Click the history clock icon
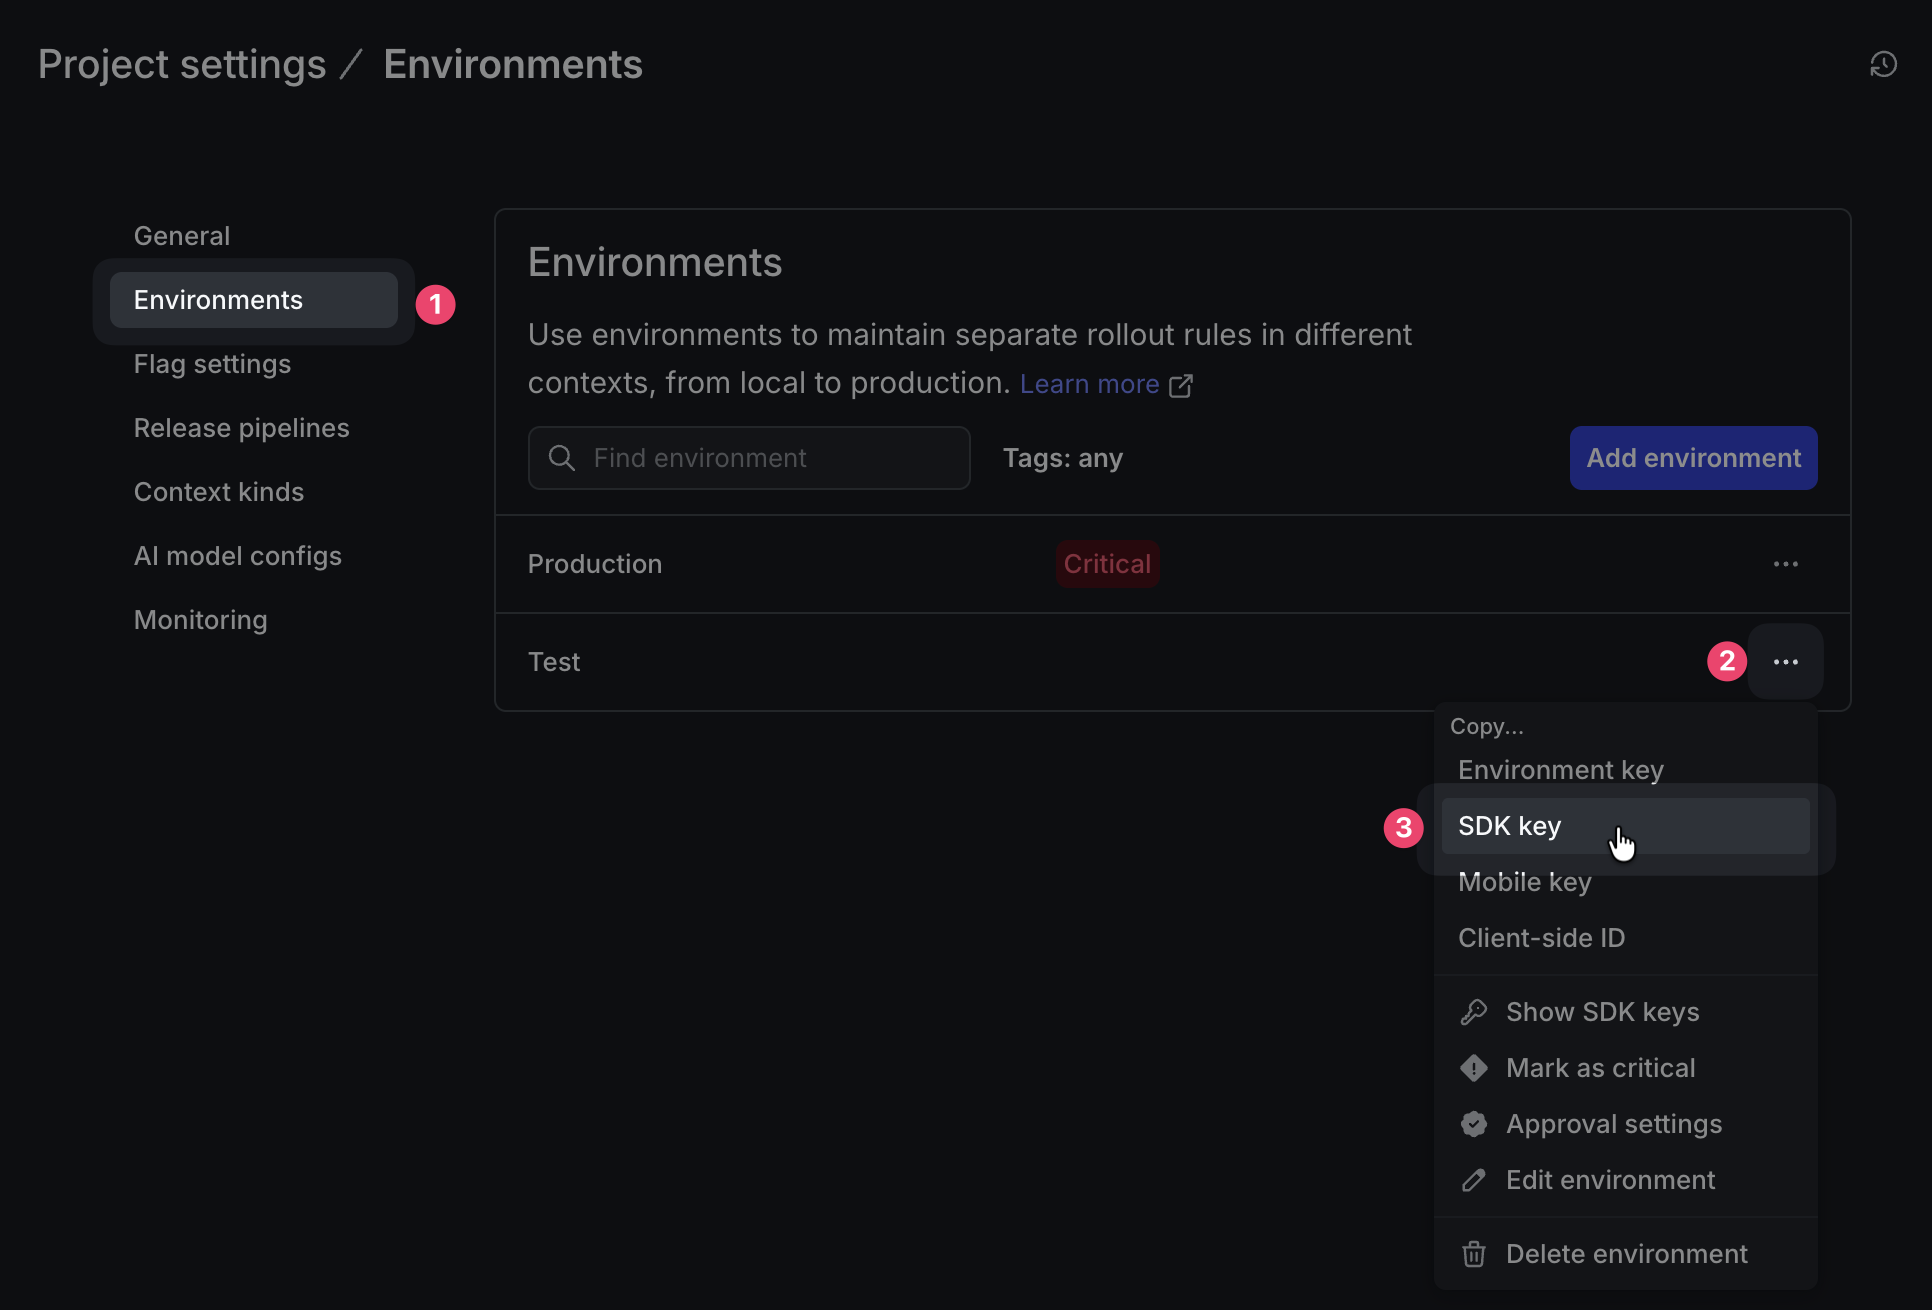 pos(1883,65)
